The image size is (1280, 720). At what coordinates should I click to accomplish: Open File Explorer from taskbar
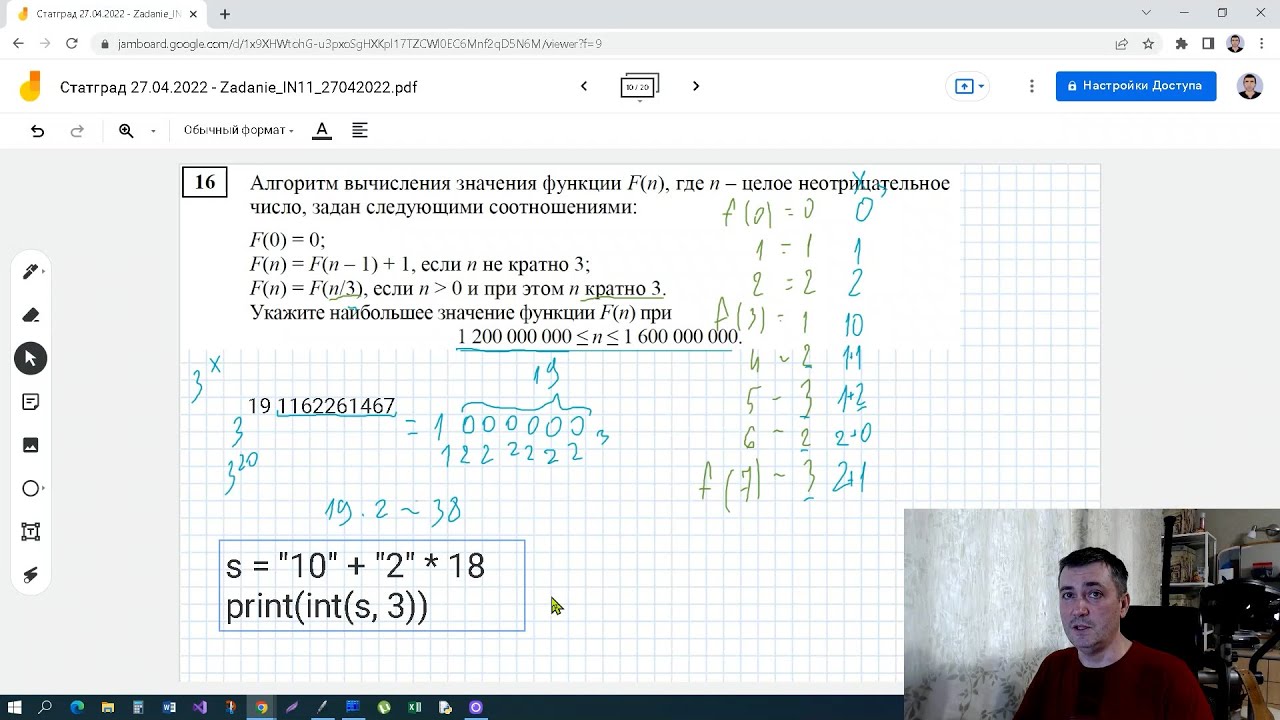tap(108, 707)
